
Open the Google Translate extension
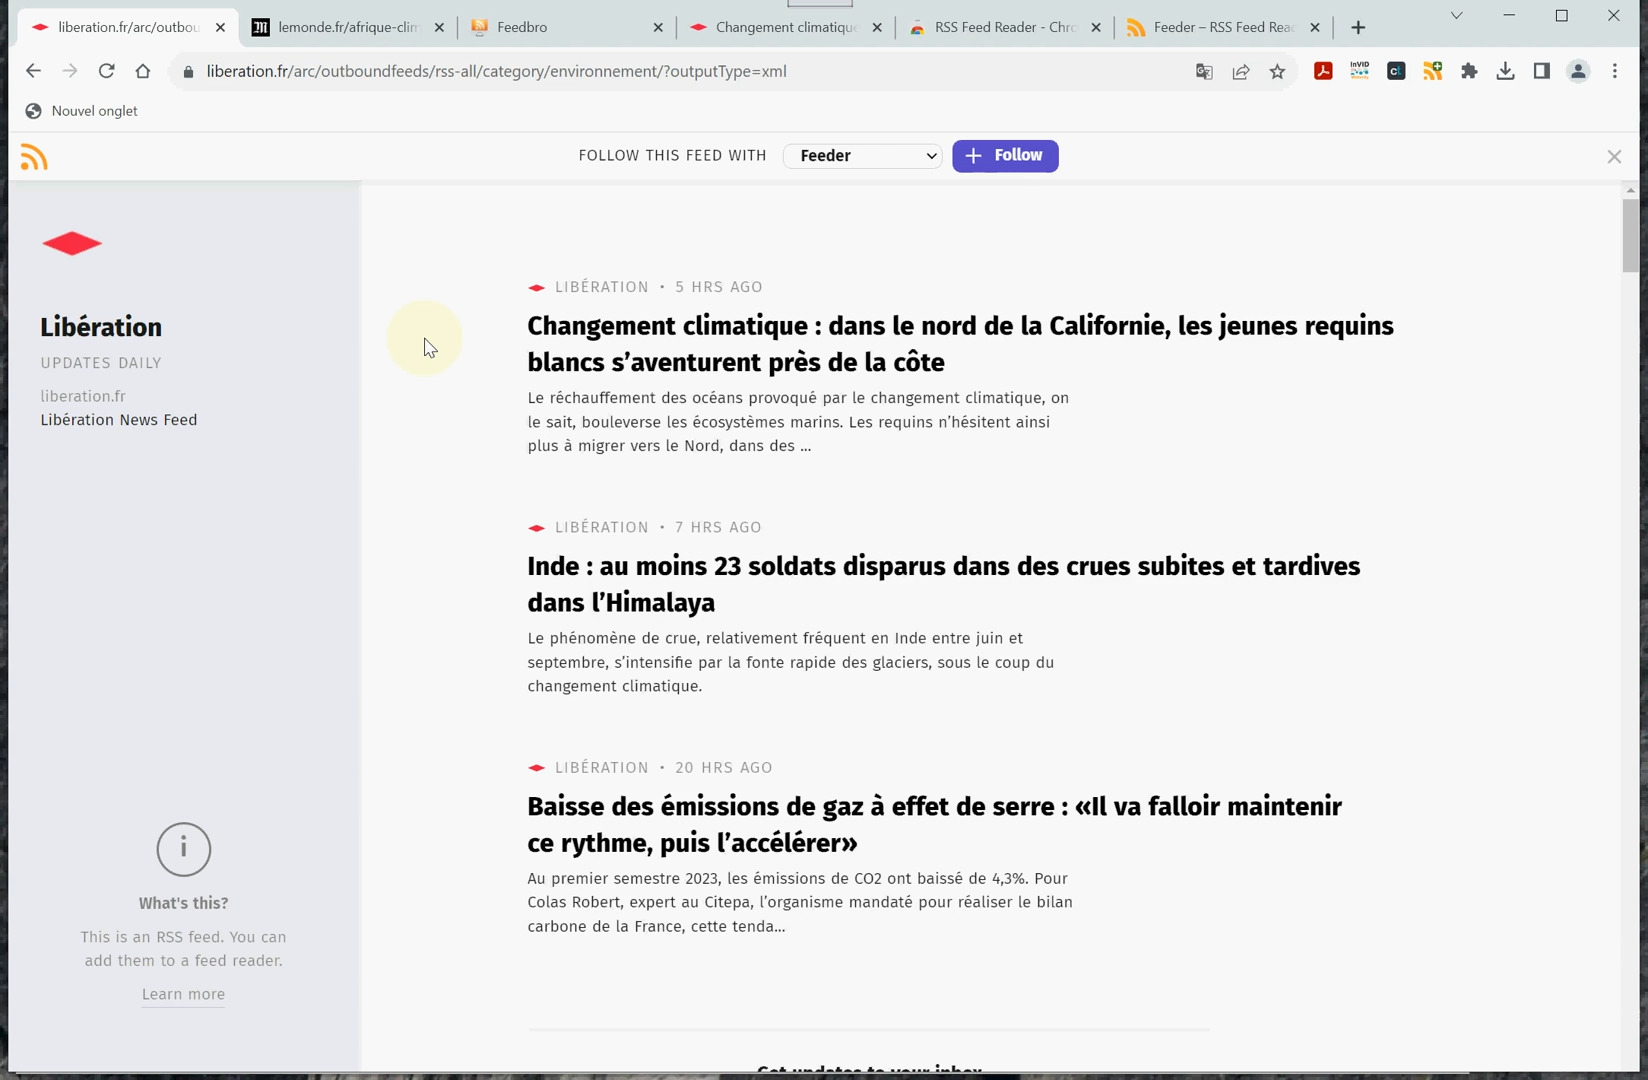[1204, 71]
